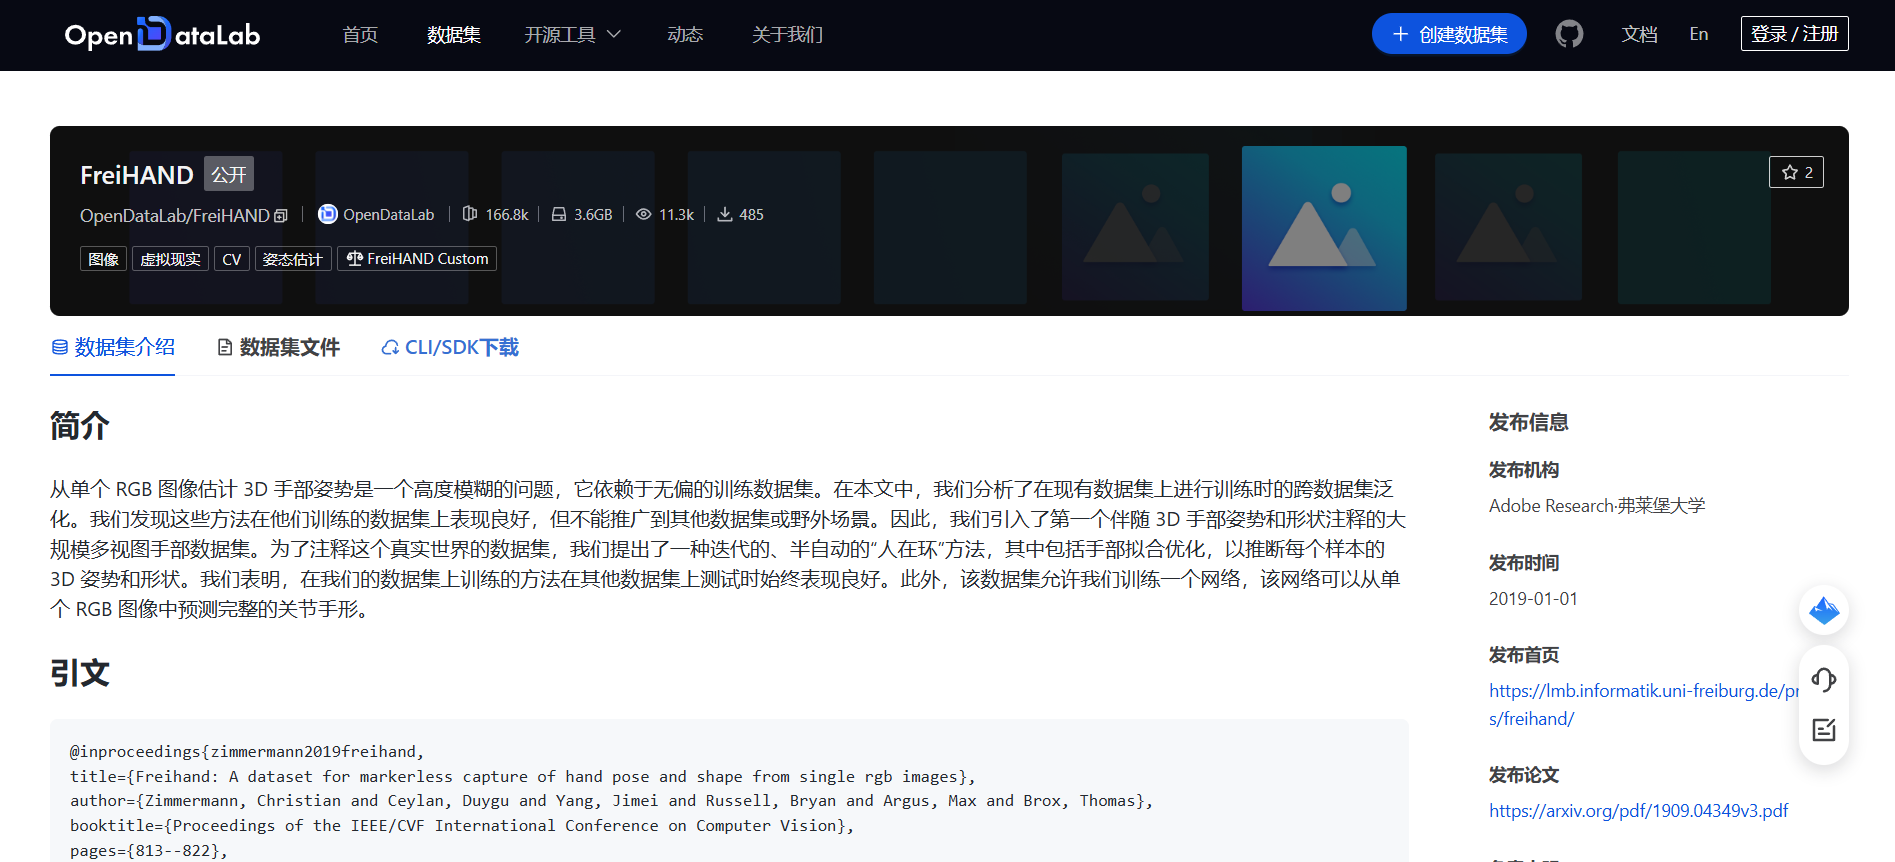Star the FreiHAND dataset

(1796, 172)
